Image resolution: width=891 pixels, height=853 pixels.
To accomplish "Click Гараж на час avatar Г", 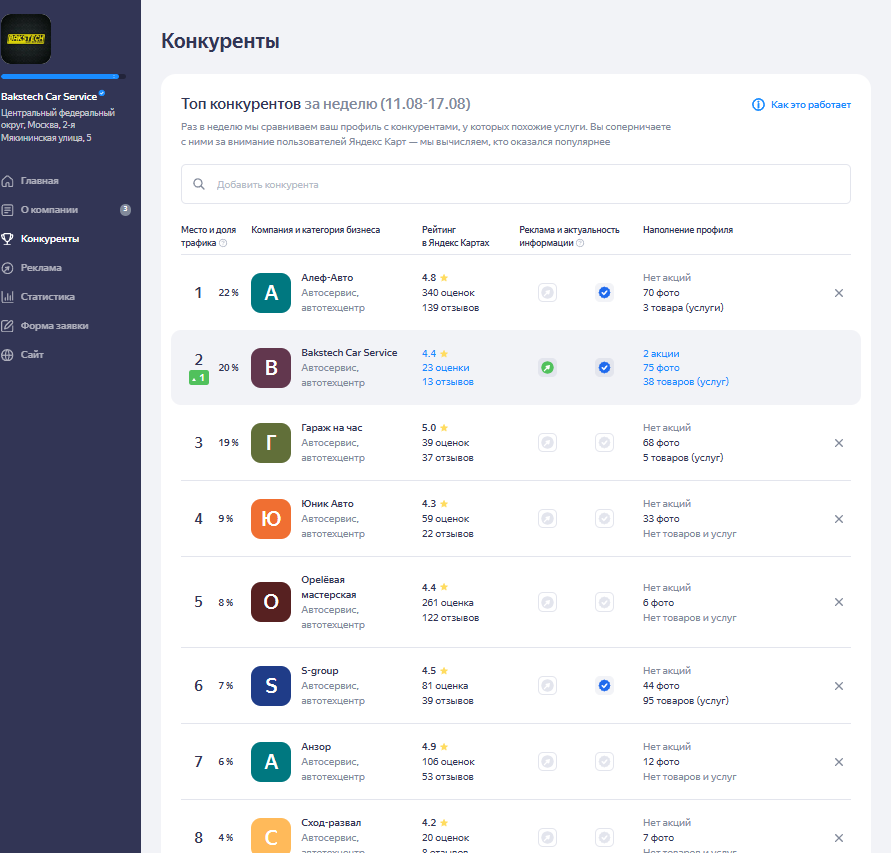I will (x=271, y=443).
